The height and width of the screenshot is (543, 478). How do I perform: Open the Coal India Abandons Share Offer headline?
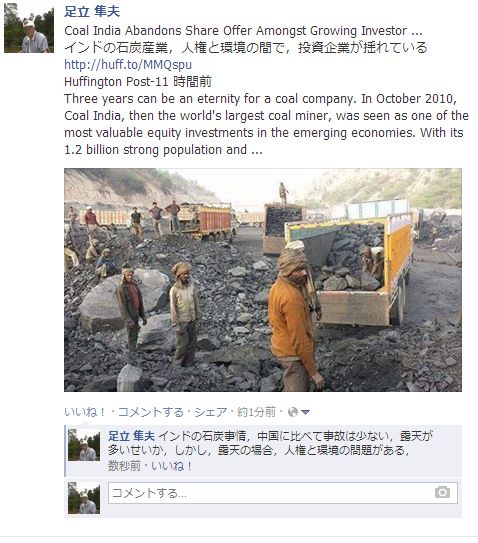243,31
